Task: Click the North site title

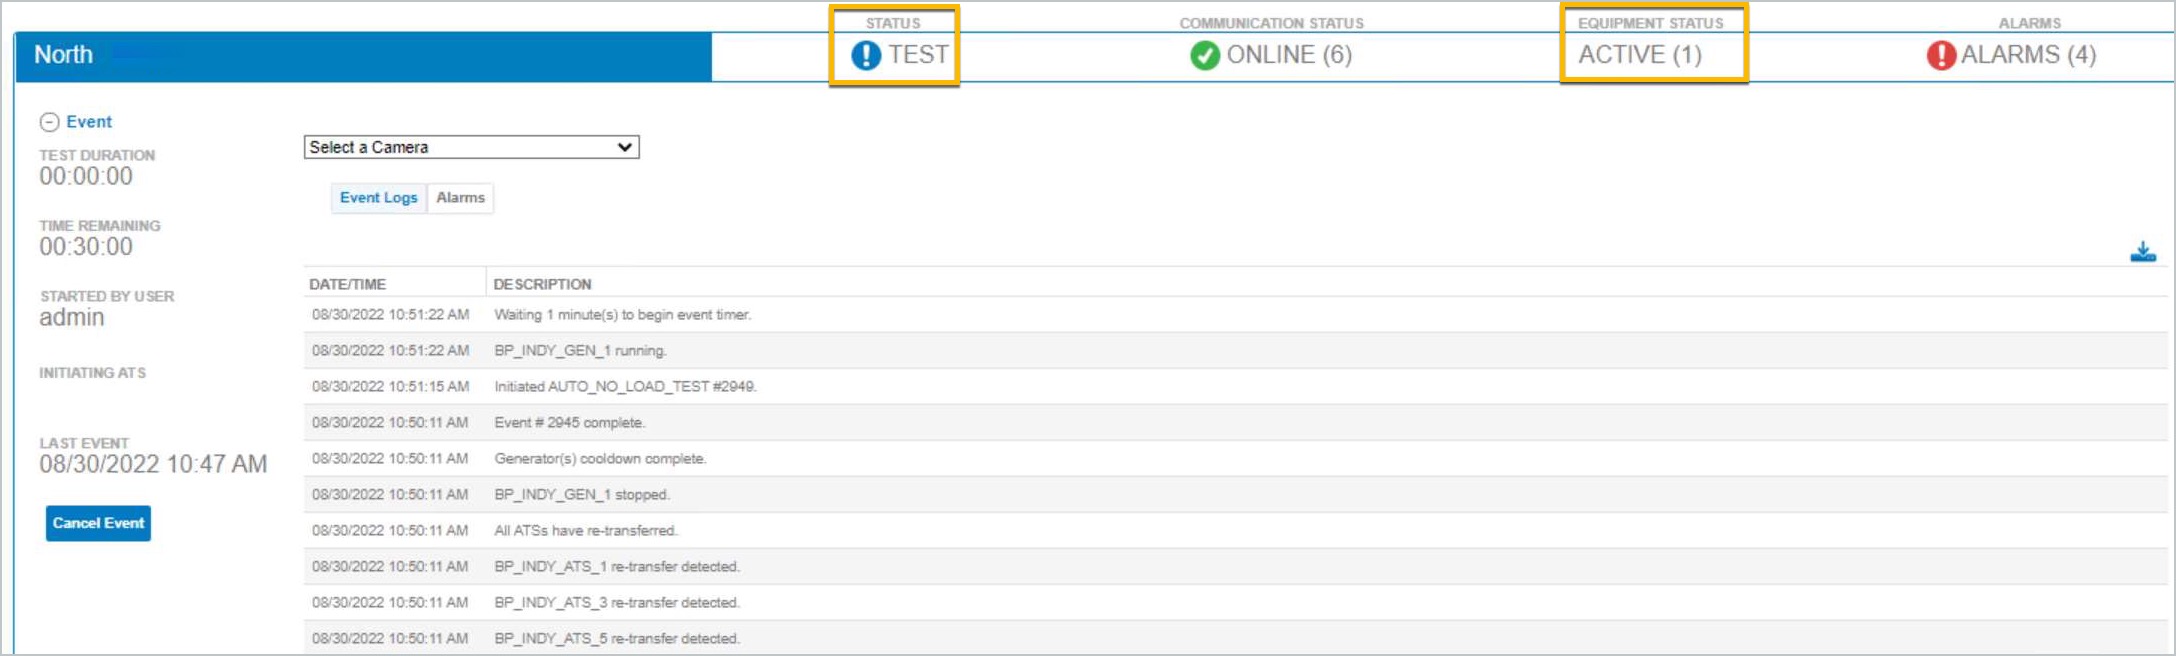Action: [x=63, y=55]
